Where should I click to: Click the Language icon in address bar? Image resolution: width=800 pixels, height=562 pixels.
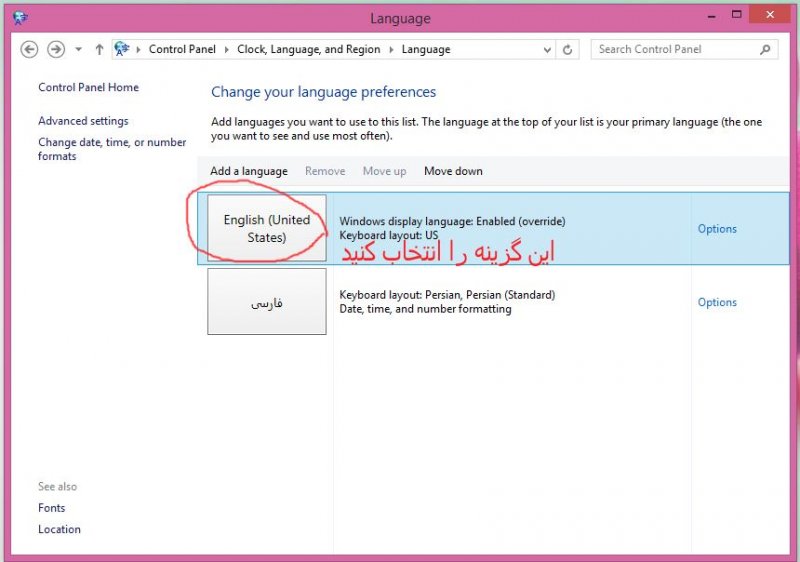click(122, 49)
